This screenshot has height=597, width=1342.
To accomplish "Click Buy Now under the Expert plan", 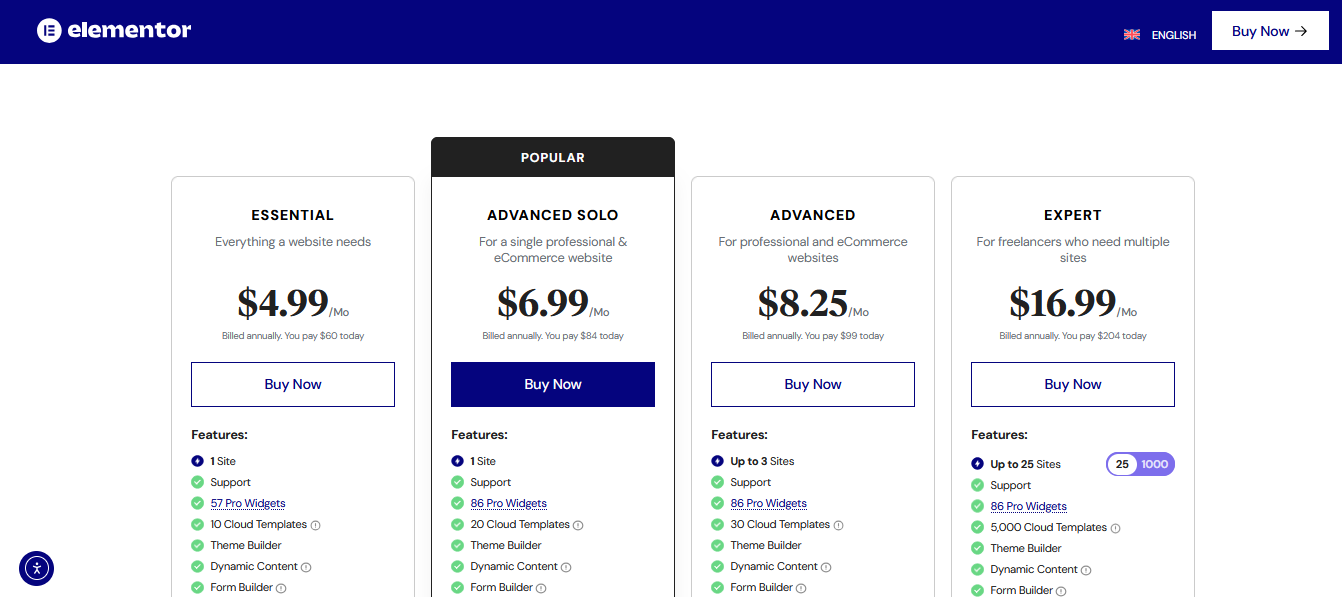I will coord(1073,384).
